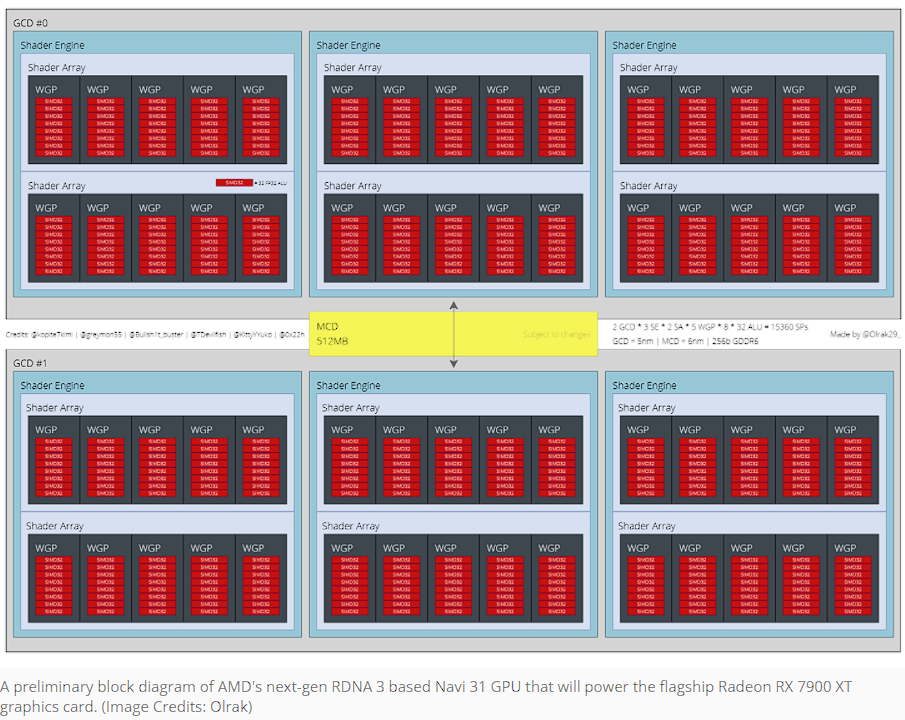Screen dimensions: 905x720
Task: Click the 'Shader Array' label beside the SIMD32 legend
Action: click(x=57, y=186)
